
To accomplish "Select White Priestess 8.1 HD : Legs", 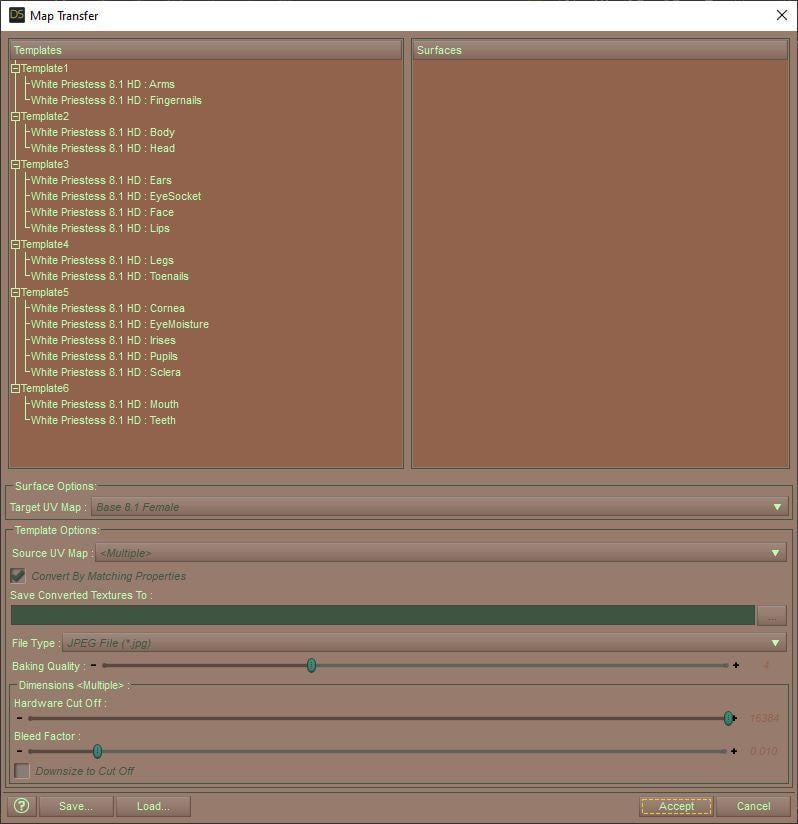I will tap(102, 260).
